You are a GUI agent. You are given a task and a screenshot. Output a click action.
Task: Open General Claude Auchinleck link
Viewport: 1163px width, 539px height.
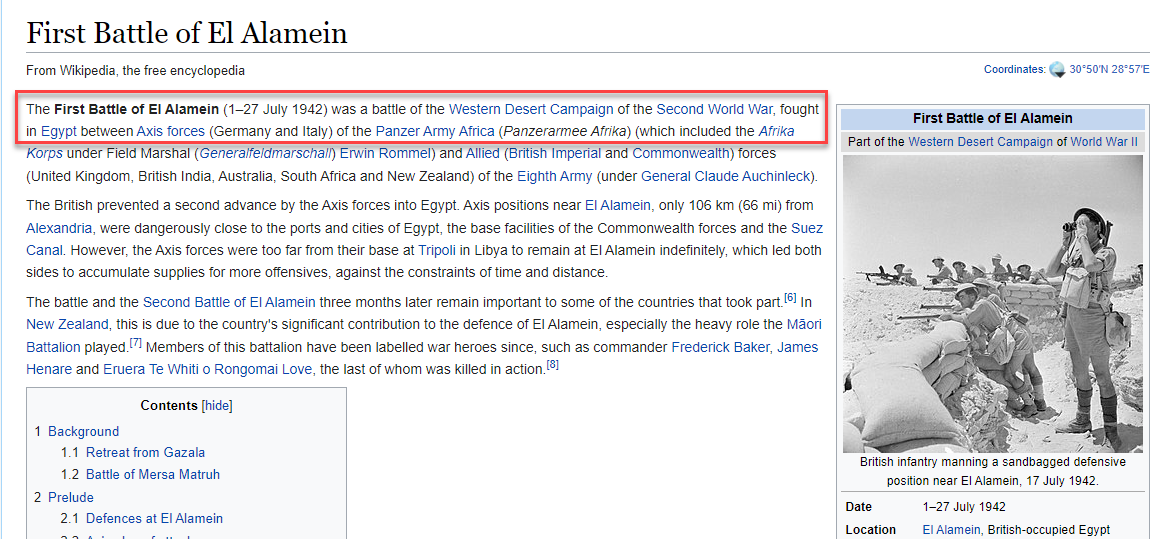[727, 177]
